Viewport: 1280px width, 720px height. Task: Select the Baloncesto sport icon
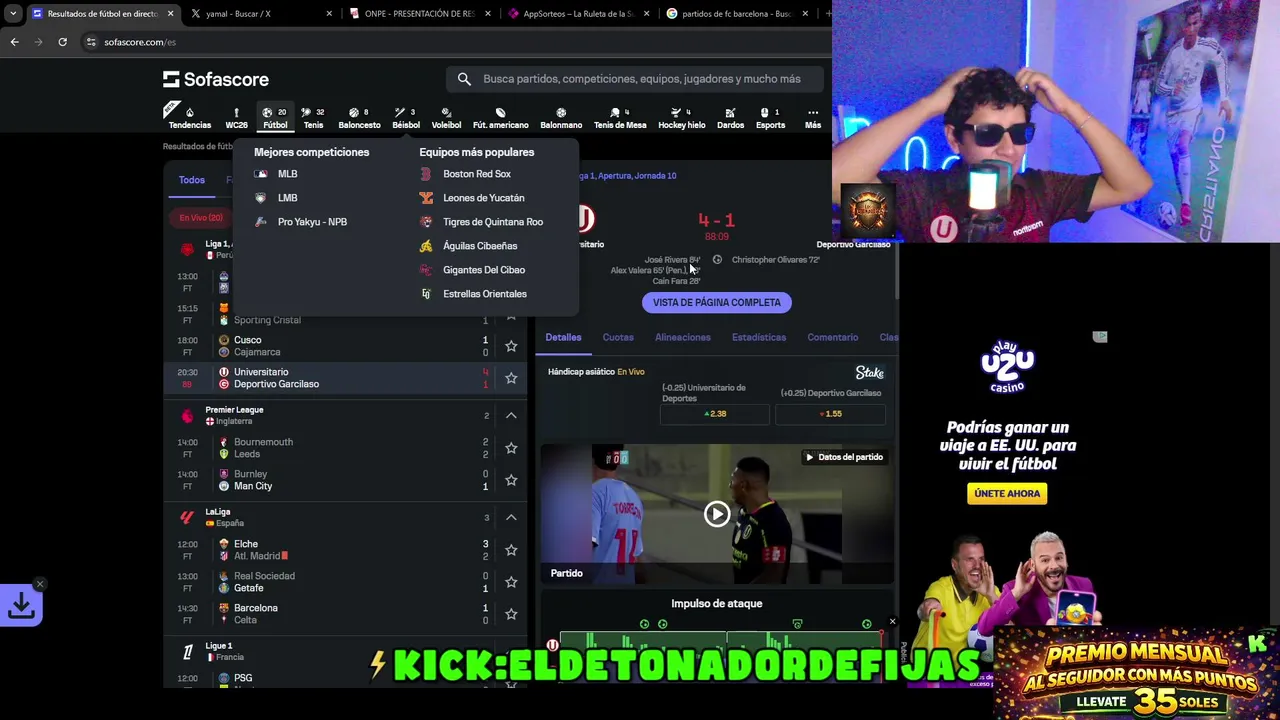[359, 118]
